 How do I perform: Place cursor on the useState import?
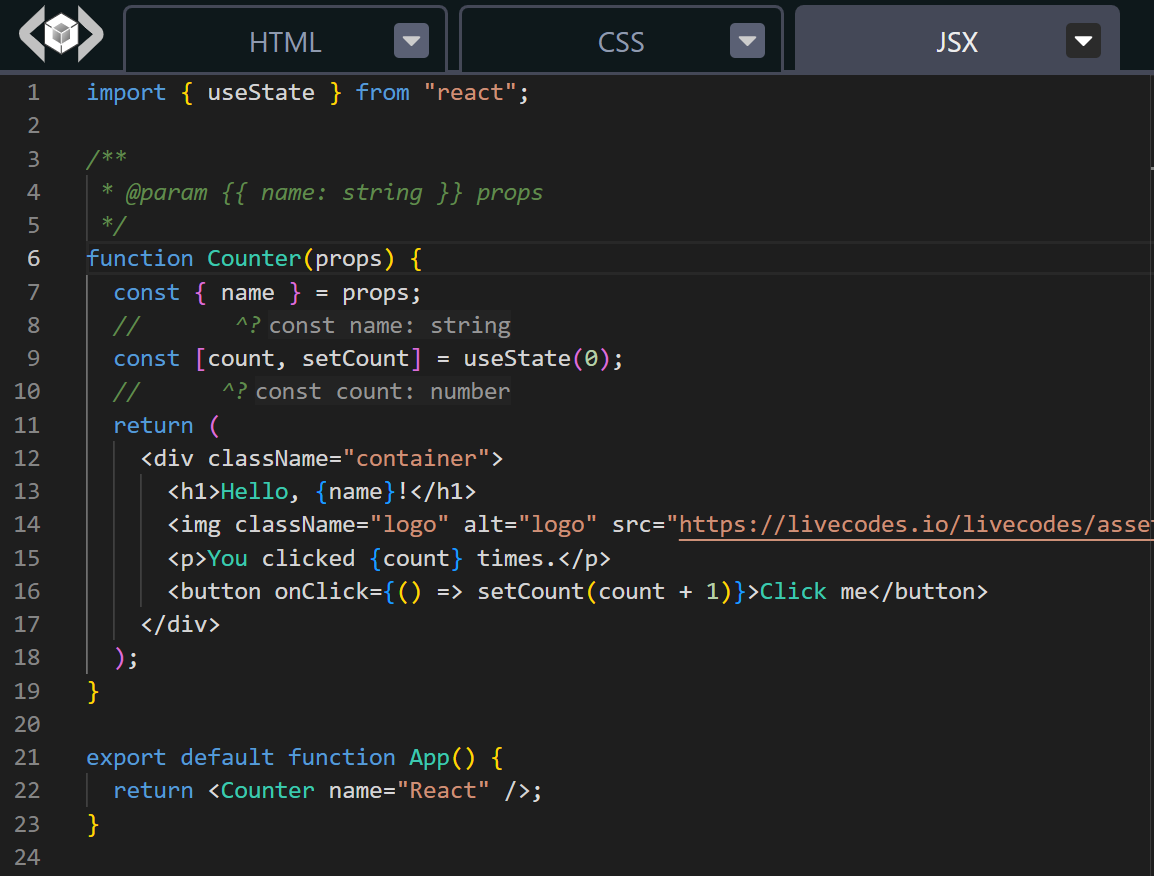[261, 92]
